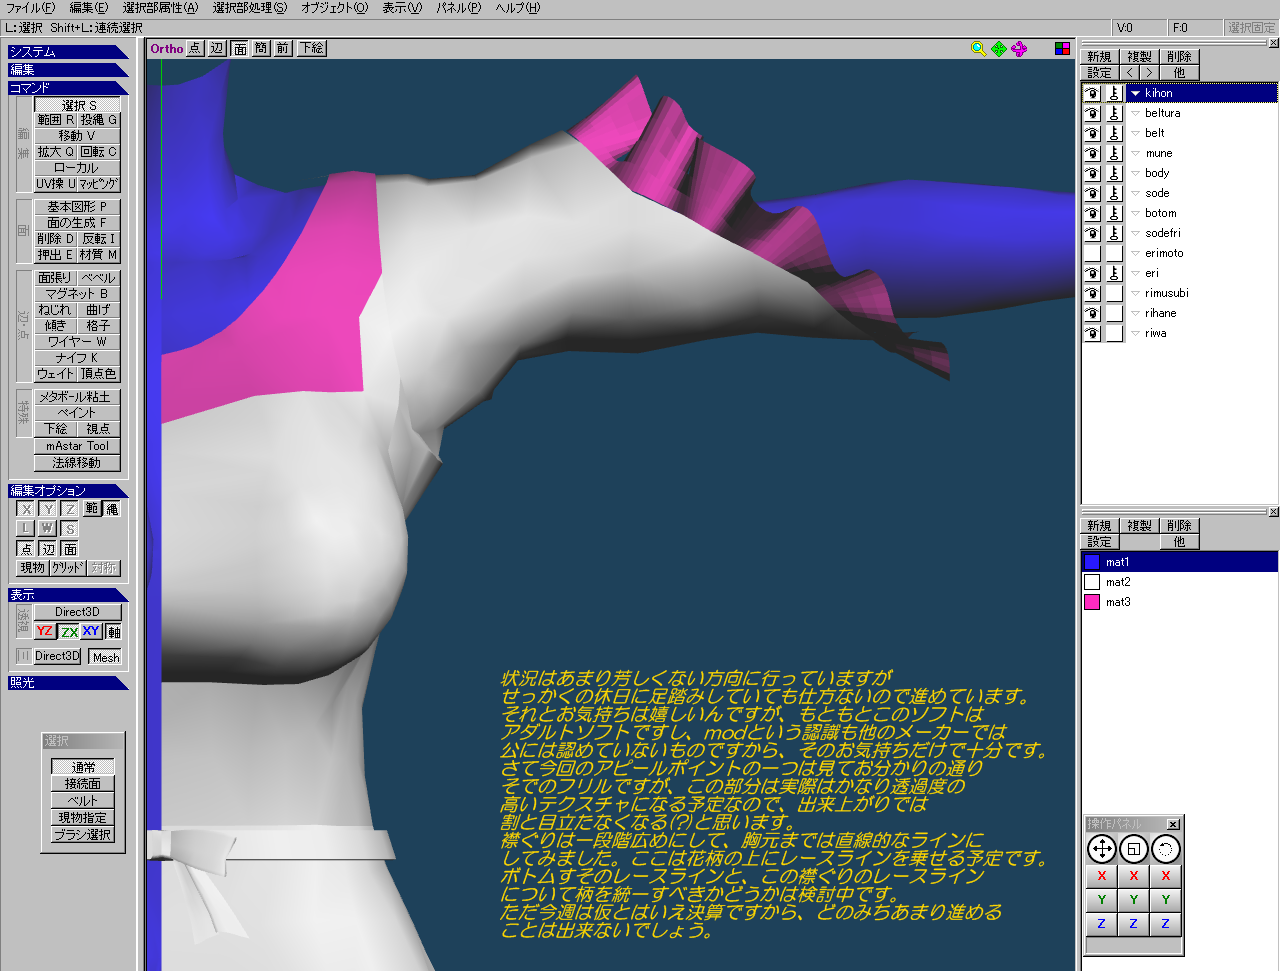Show the hidden erimoto object
The image size is (1280, 971).
coord(1092,253)
